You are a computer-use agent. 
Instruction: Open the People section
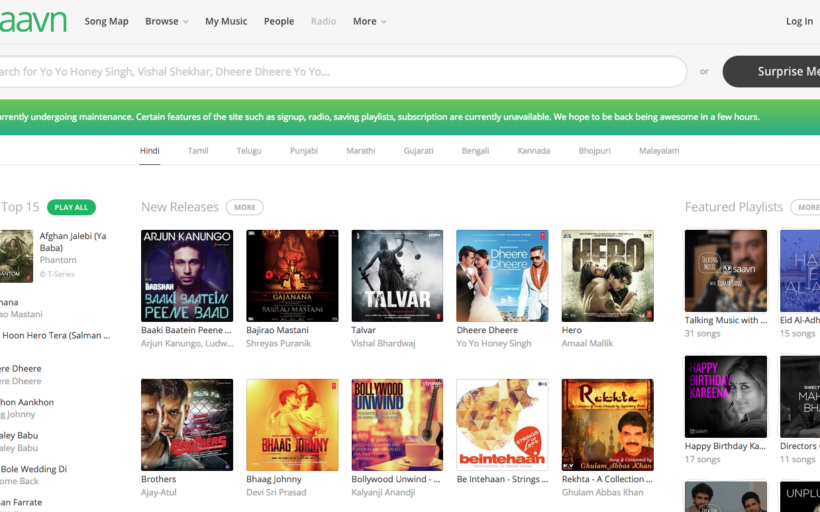pyautogui.click(x=279, y=21)
